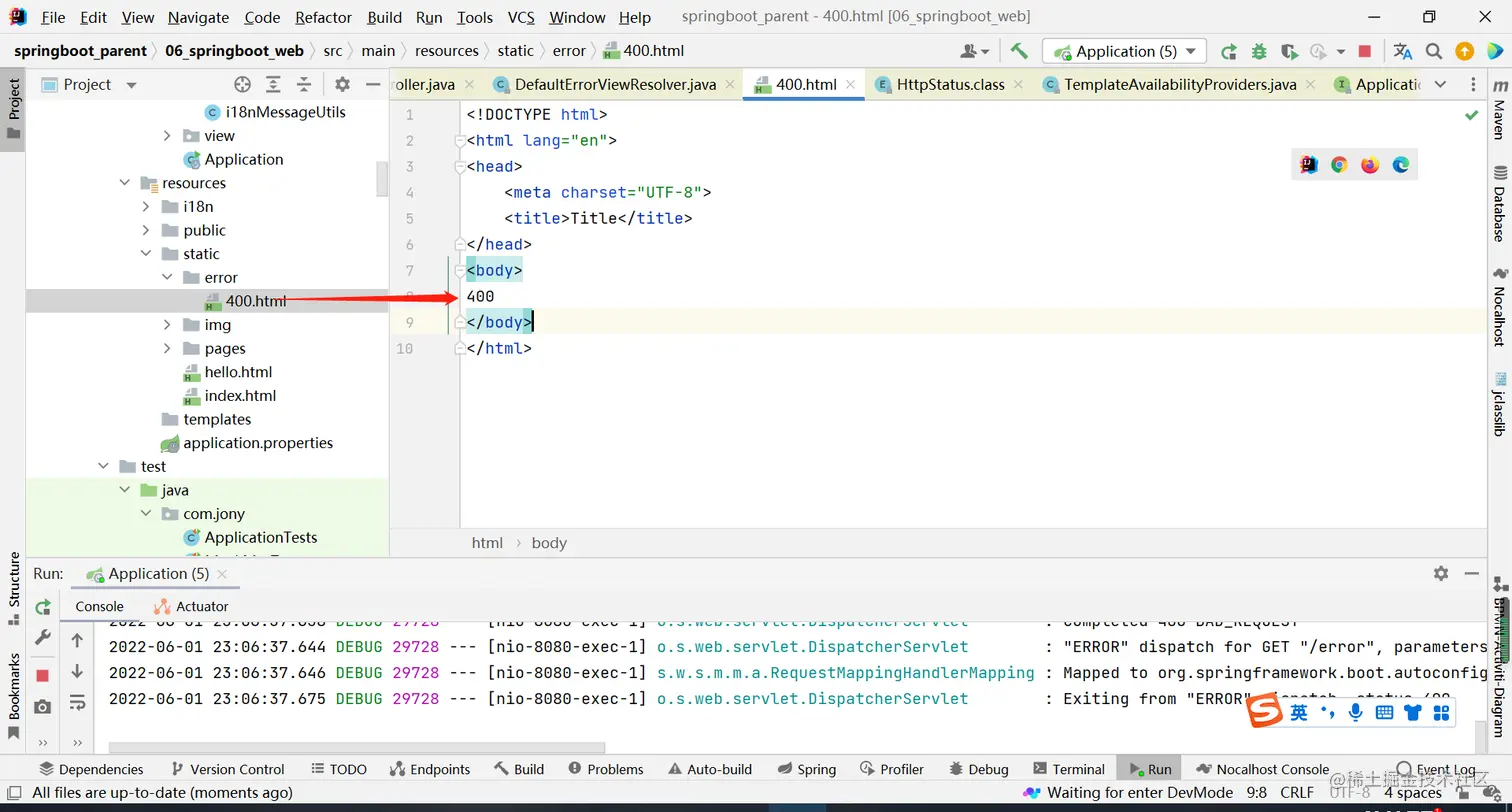Start debugging with the top toolbar bug icon
Viewport: 1512px width, 812px height.
(1259, 51)
